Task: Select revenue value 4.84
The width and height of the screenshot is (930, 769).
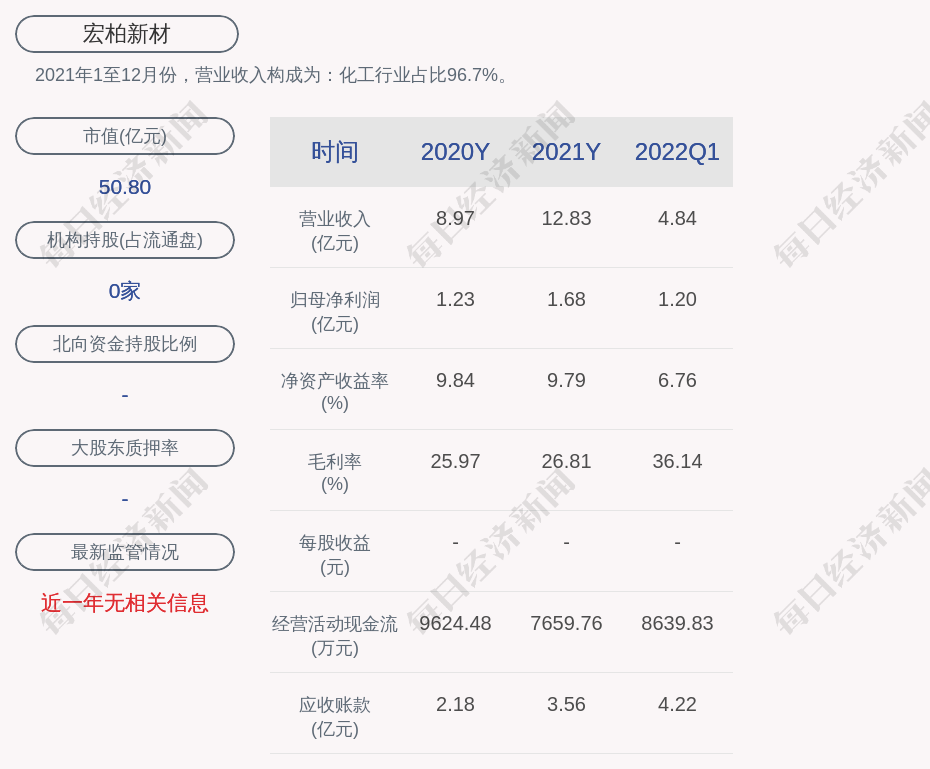Action: tap(677, 218)
